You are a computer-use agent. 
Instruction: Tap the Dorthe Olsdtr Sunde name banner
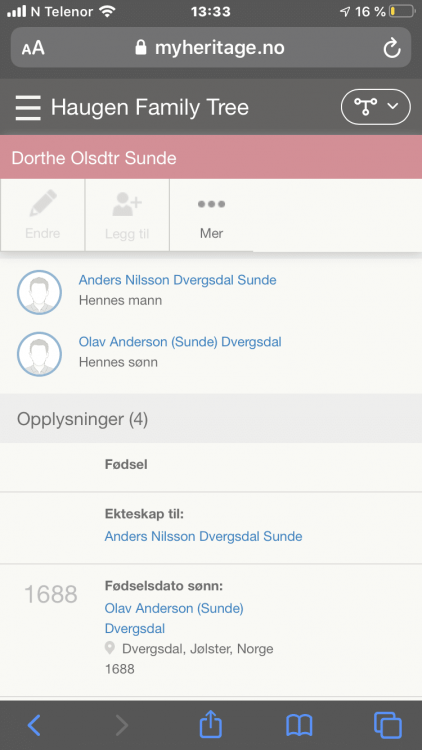click(211, 157)
